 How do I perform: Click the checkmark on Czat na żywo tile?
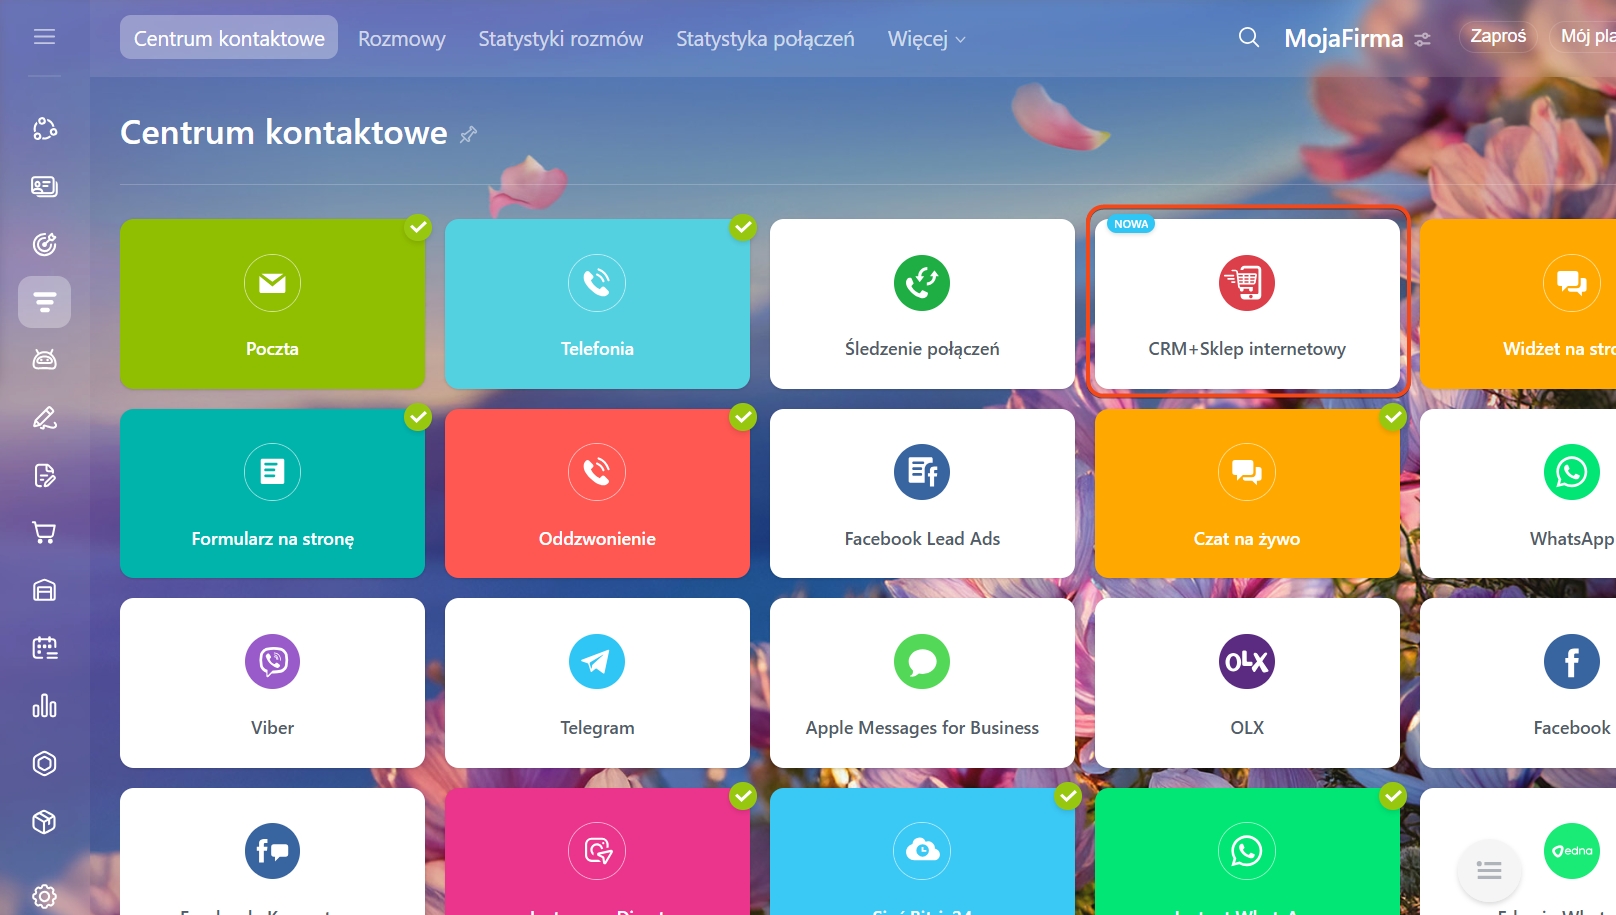(x=1393, y=417)
